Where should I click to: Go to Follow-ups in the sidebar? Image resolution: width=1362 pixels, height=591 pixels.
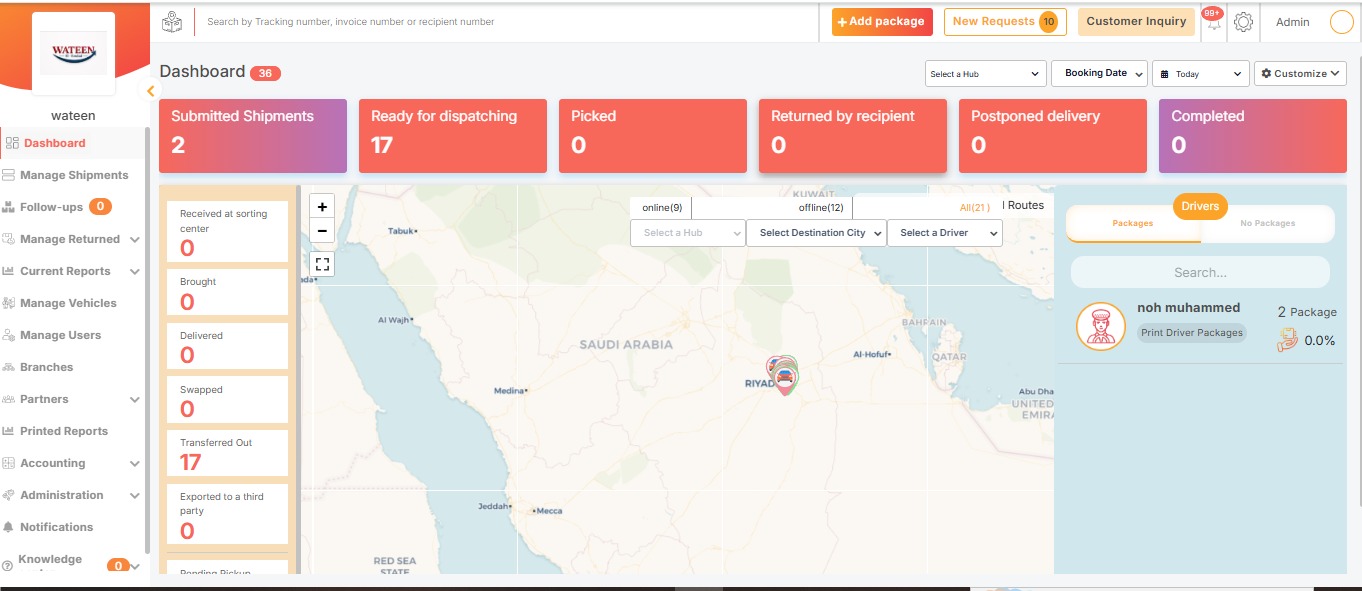click(51, 207)
